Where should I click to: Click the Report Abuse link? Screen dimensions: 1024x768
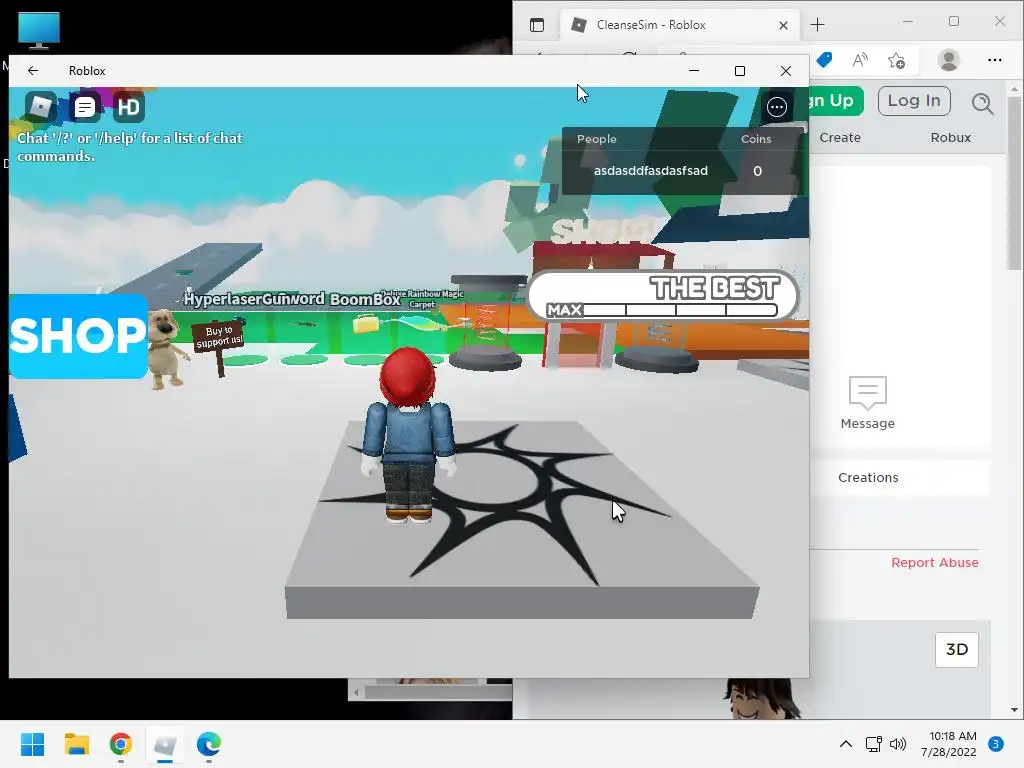pos(935,562)
